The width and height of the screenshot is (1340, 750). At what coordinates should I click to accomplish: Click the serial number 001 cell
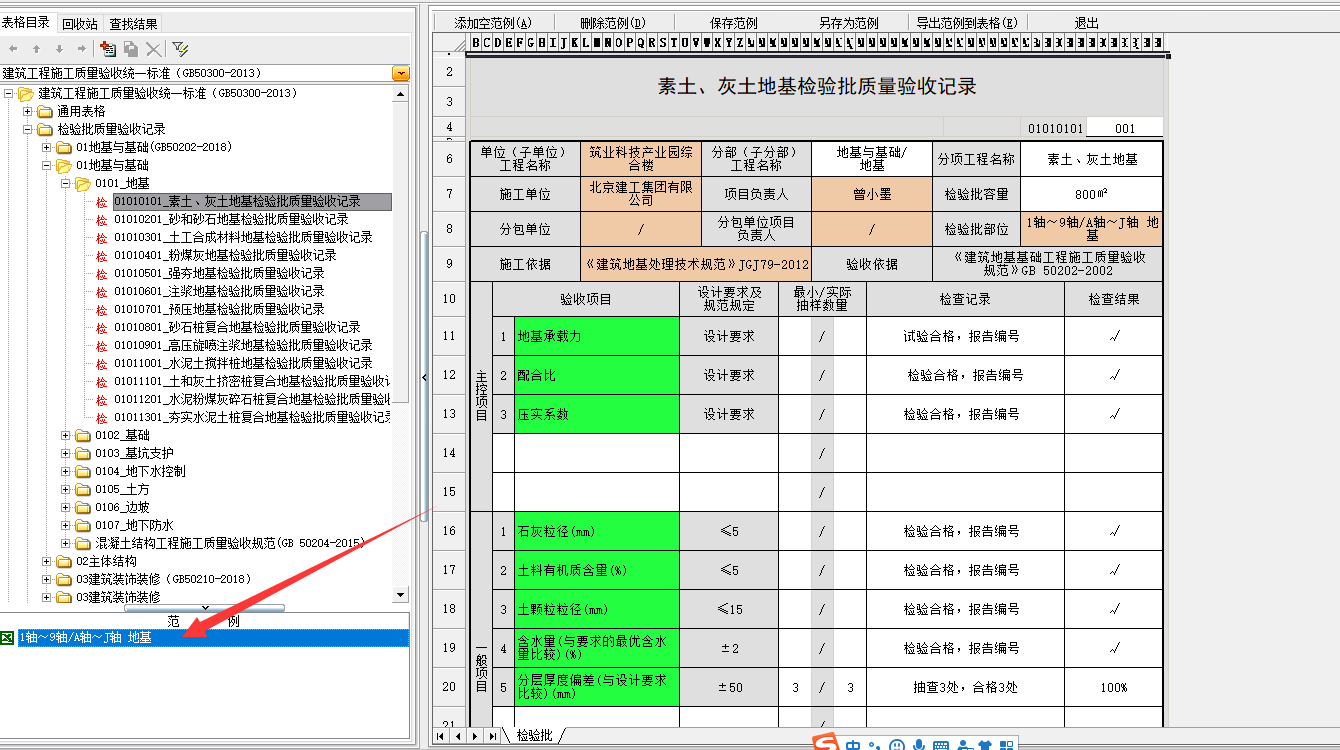(x=1125, y=128)
